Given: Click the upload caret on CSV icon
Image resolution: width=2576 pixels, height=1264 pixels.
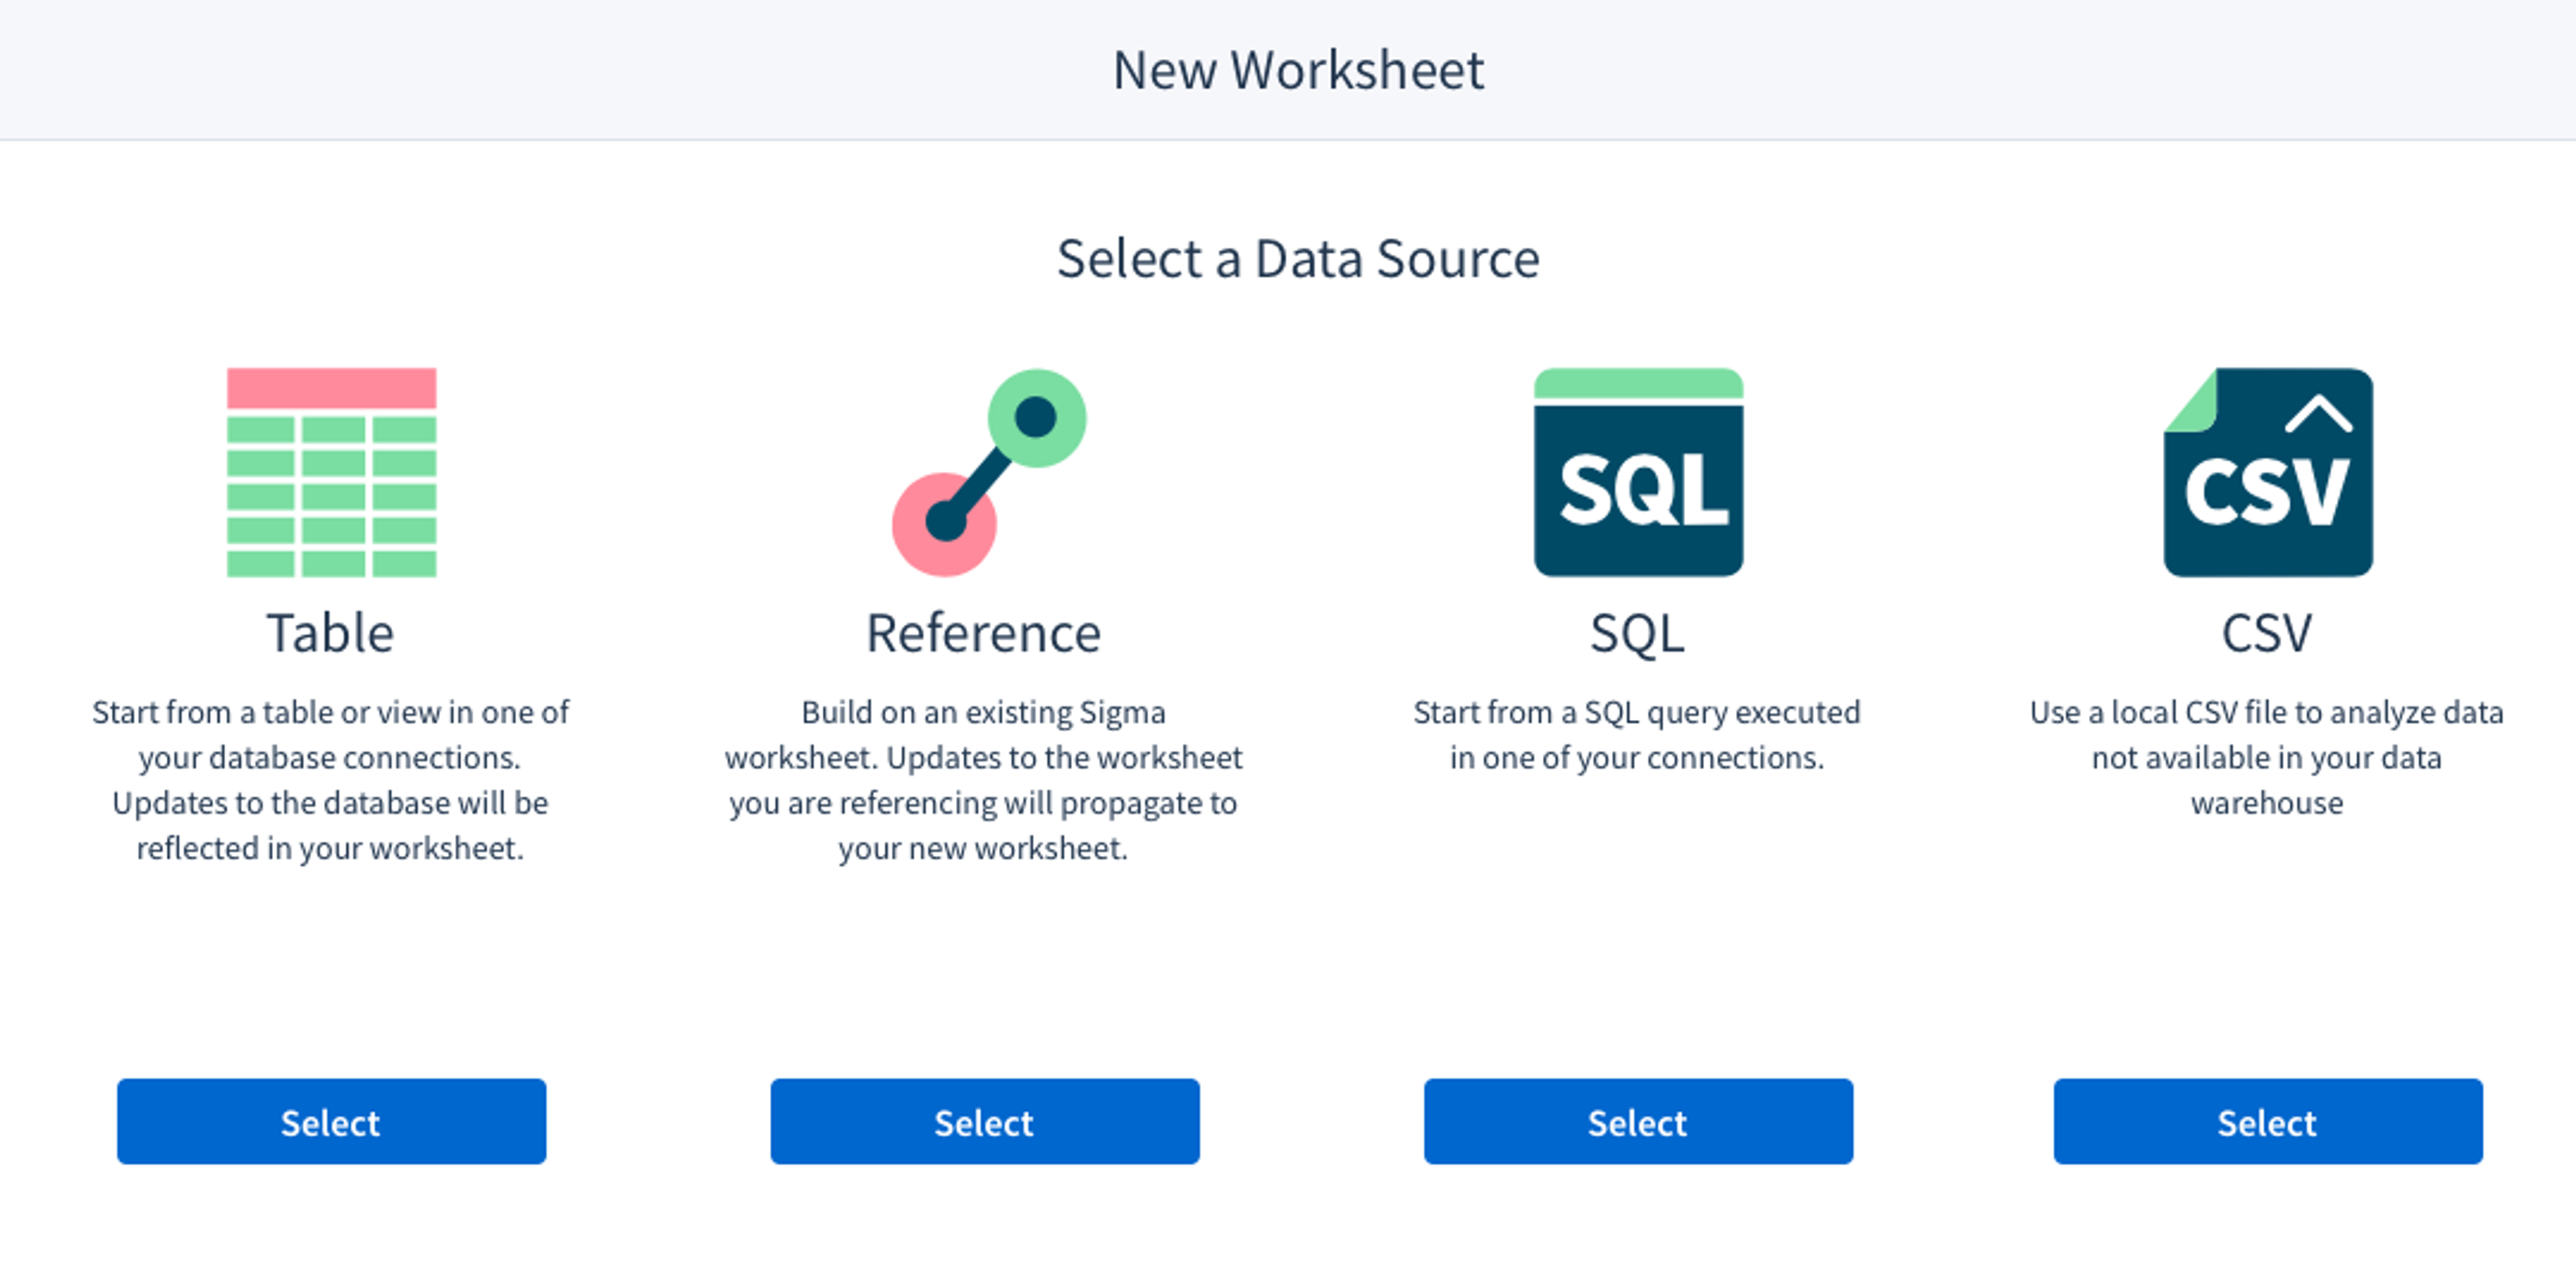Looking at the screenshot, I should pos(2318,413).
